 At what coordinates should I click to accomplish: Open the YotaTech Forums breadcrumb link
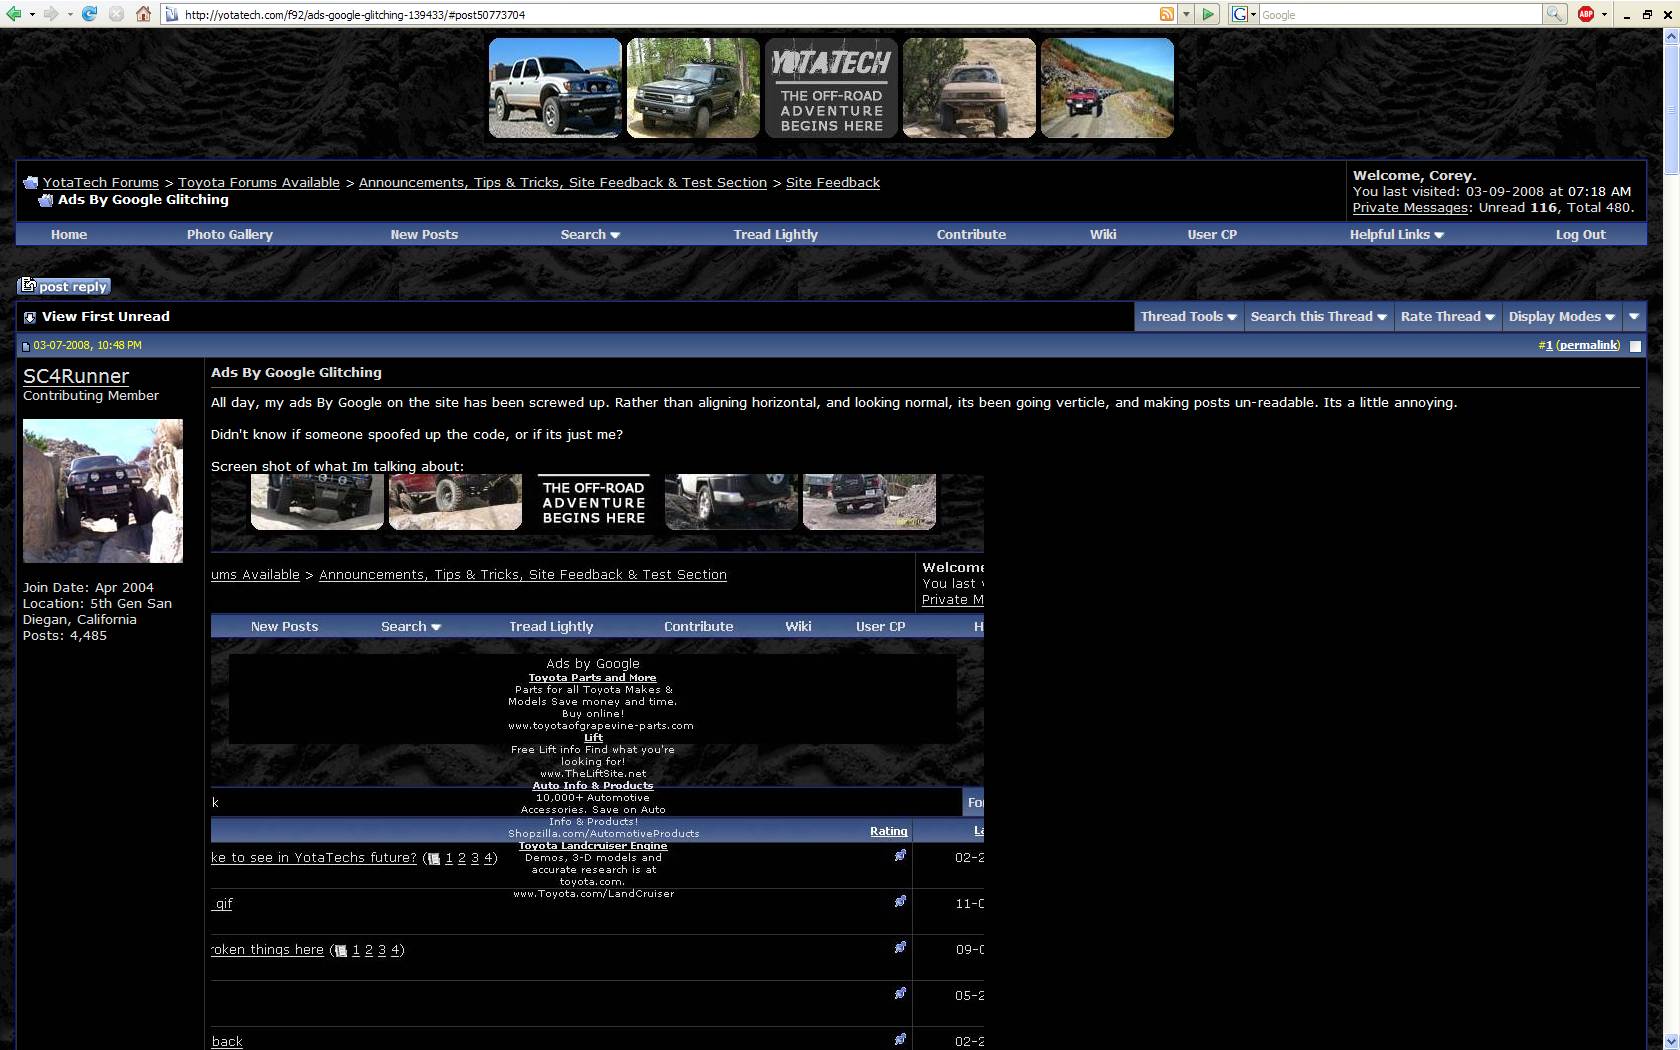(101, 182)
